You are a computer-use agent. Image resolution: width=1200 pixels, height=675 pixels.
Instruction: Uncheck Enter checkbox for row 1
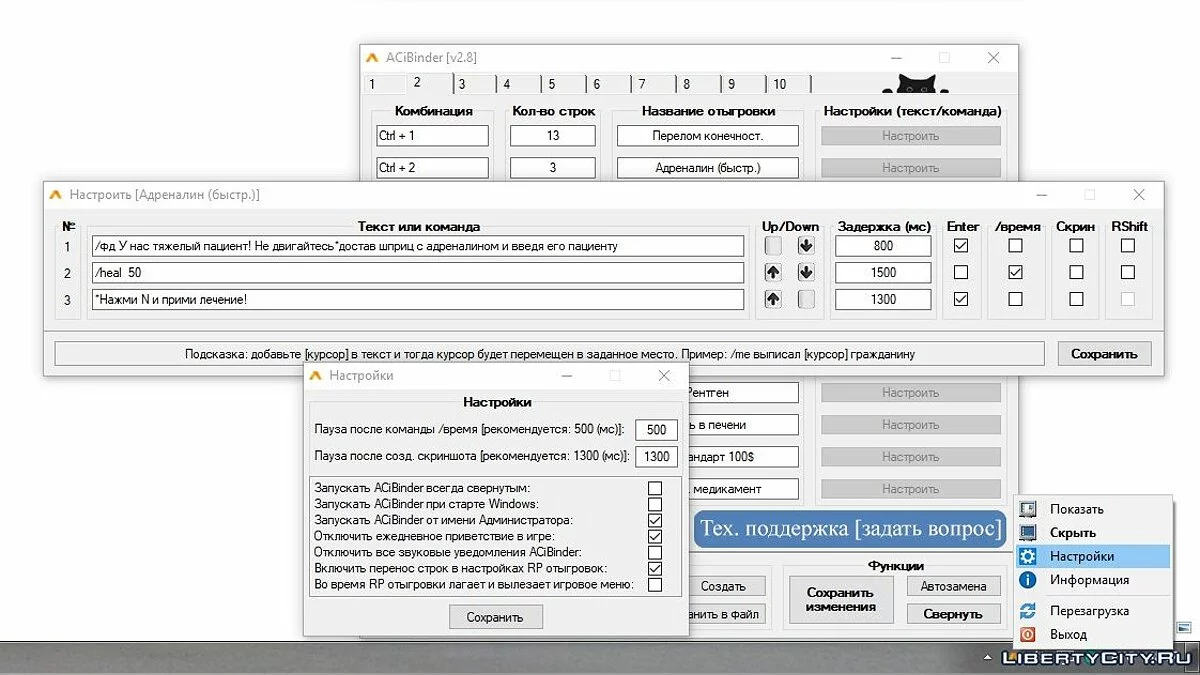click(961, 246)
